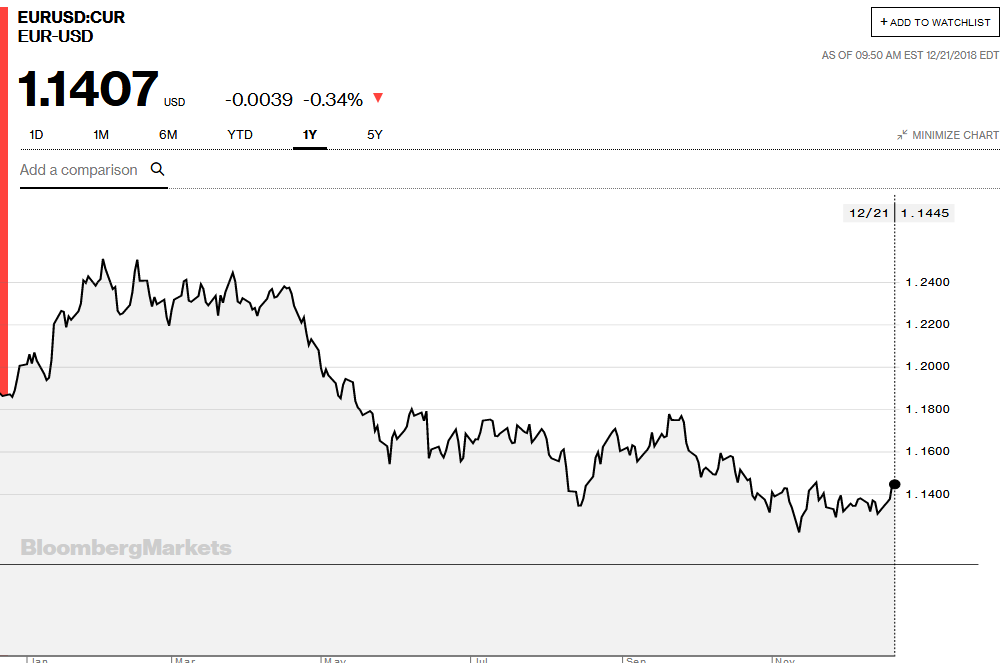1002x663 pixels.
Task: Click the EURUSD:CUR ticker heading
Action: tap(72, 18)
